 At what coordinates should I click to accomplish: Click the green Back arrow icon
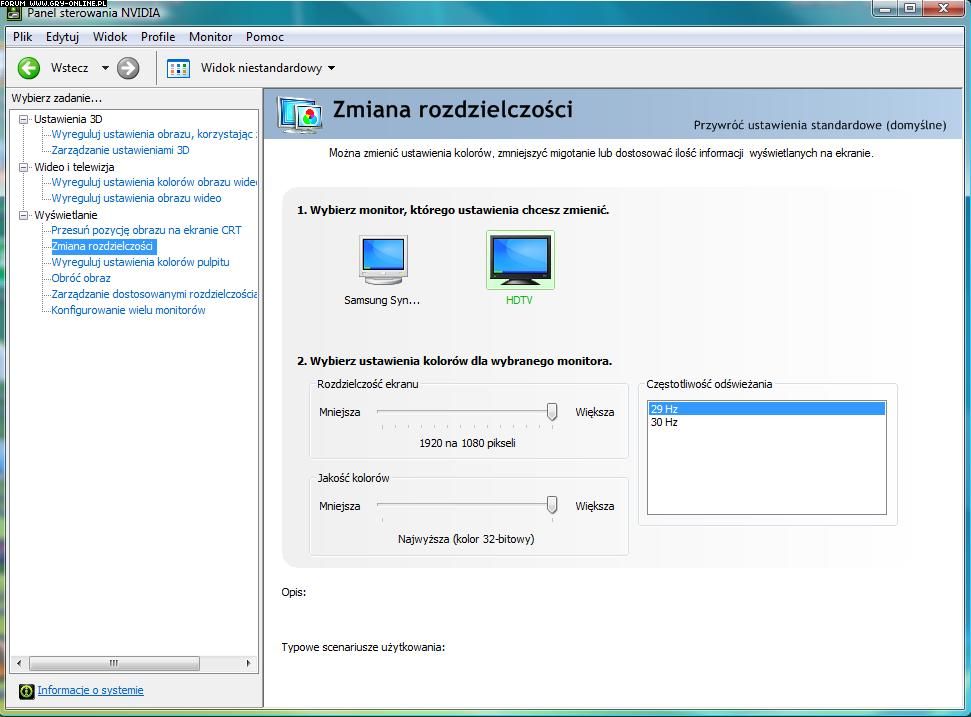pyautogui.click(x=28, y=68)
